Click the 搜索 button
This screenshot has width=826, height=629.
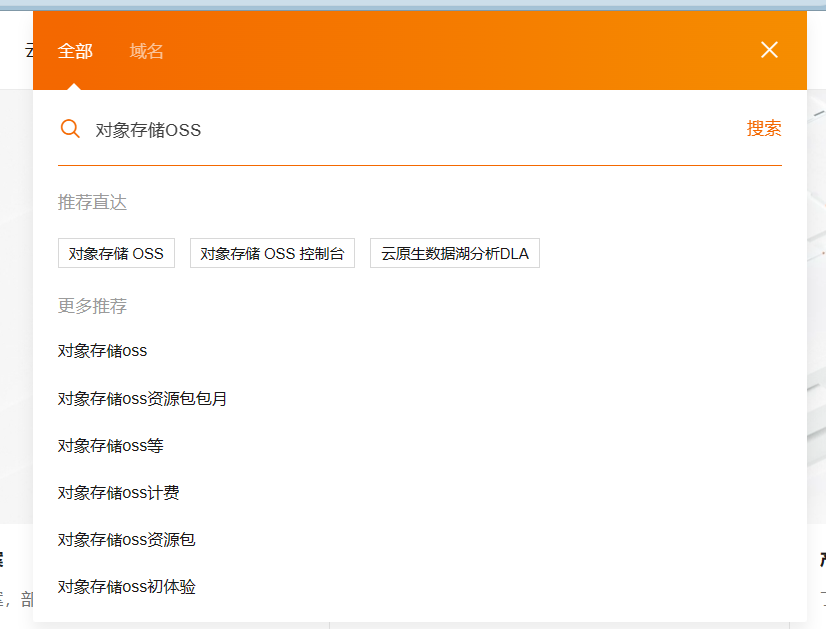[764, 129]
